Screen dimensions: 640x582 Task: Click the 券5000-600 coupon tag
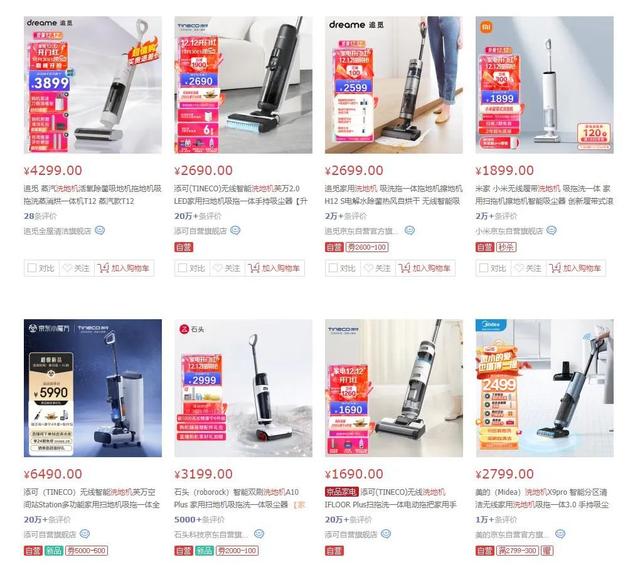coord(87,551)
